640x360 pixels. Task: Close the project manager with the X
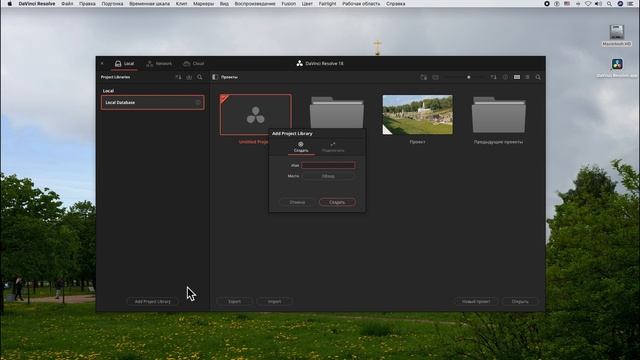point(102,63)
